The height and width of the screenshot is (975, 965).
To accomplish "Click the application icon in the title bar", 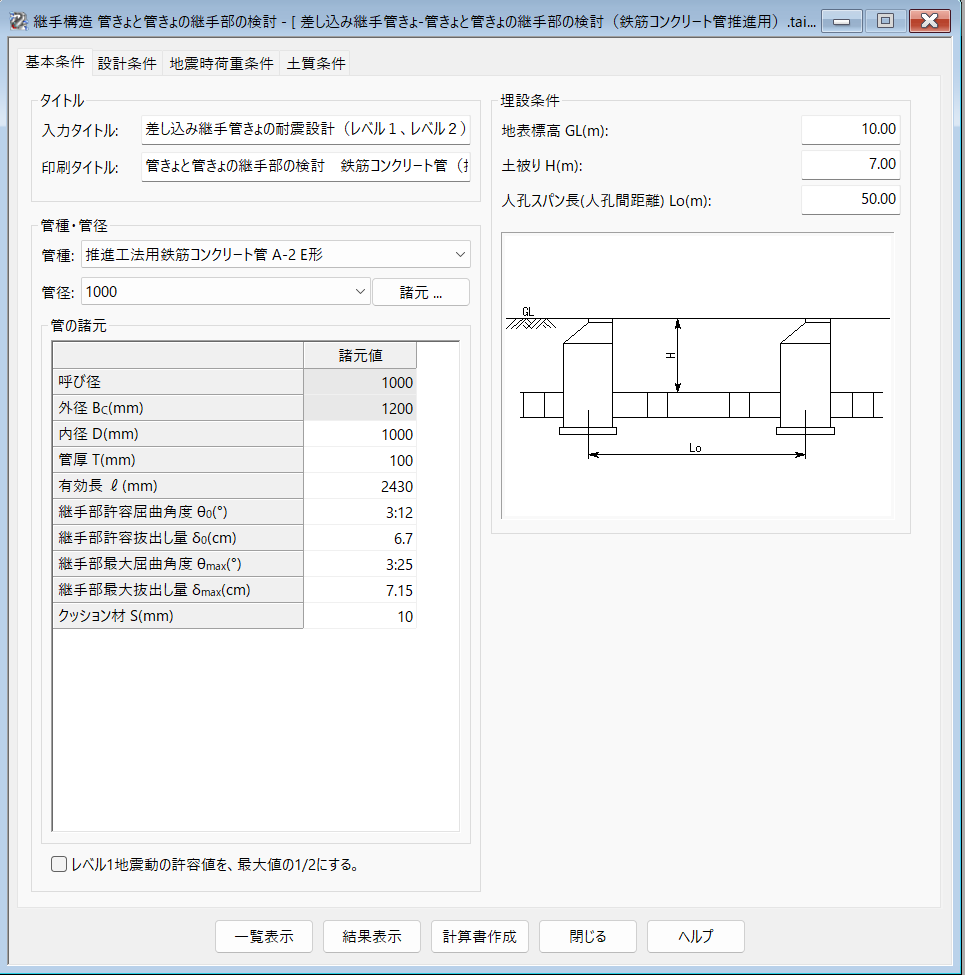I will pyautogui.click(x=17, y=20).
